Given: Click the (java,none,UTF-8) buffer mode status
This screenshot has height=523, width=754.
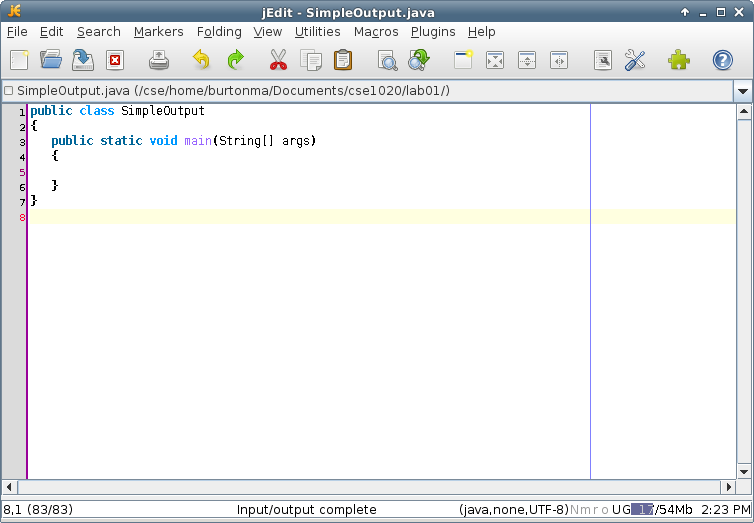Looking at the screenshot, I should point(514,510).
